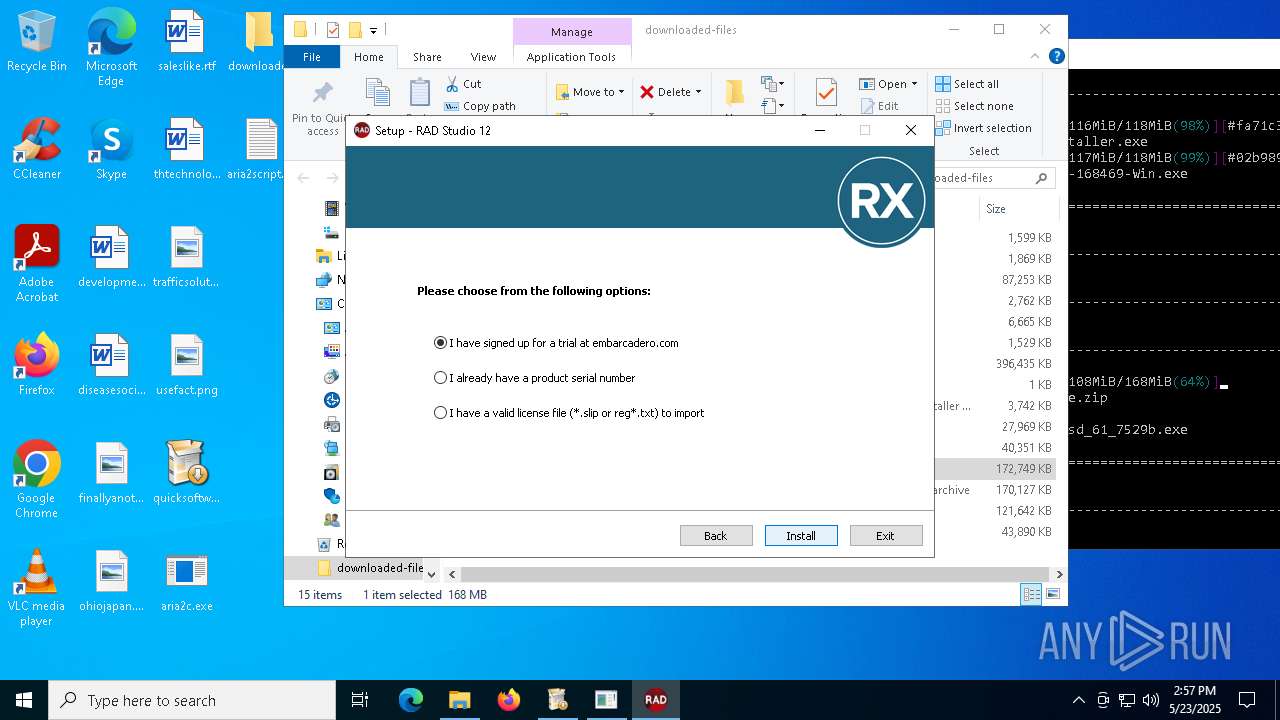Expand the navigation pane down arrow
This screenshot has height=720, width=1280.
(x=432, y=574)
